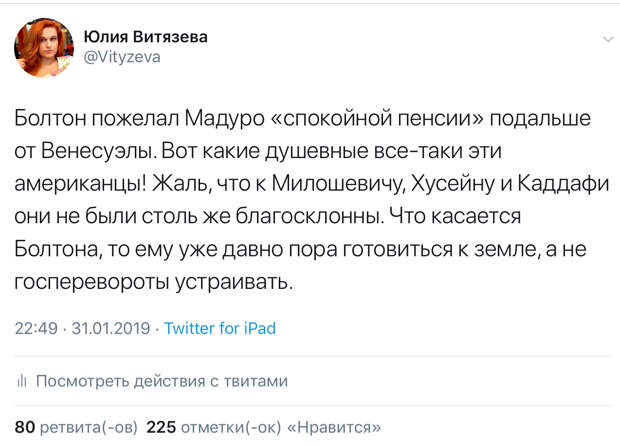
Task: Click the name Каддафи in the tweet
Action: (563, 183)
